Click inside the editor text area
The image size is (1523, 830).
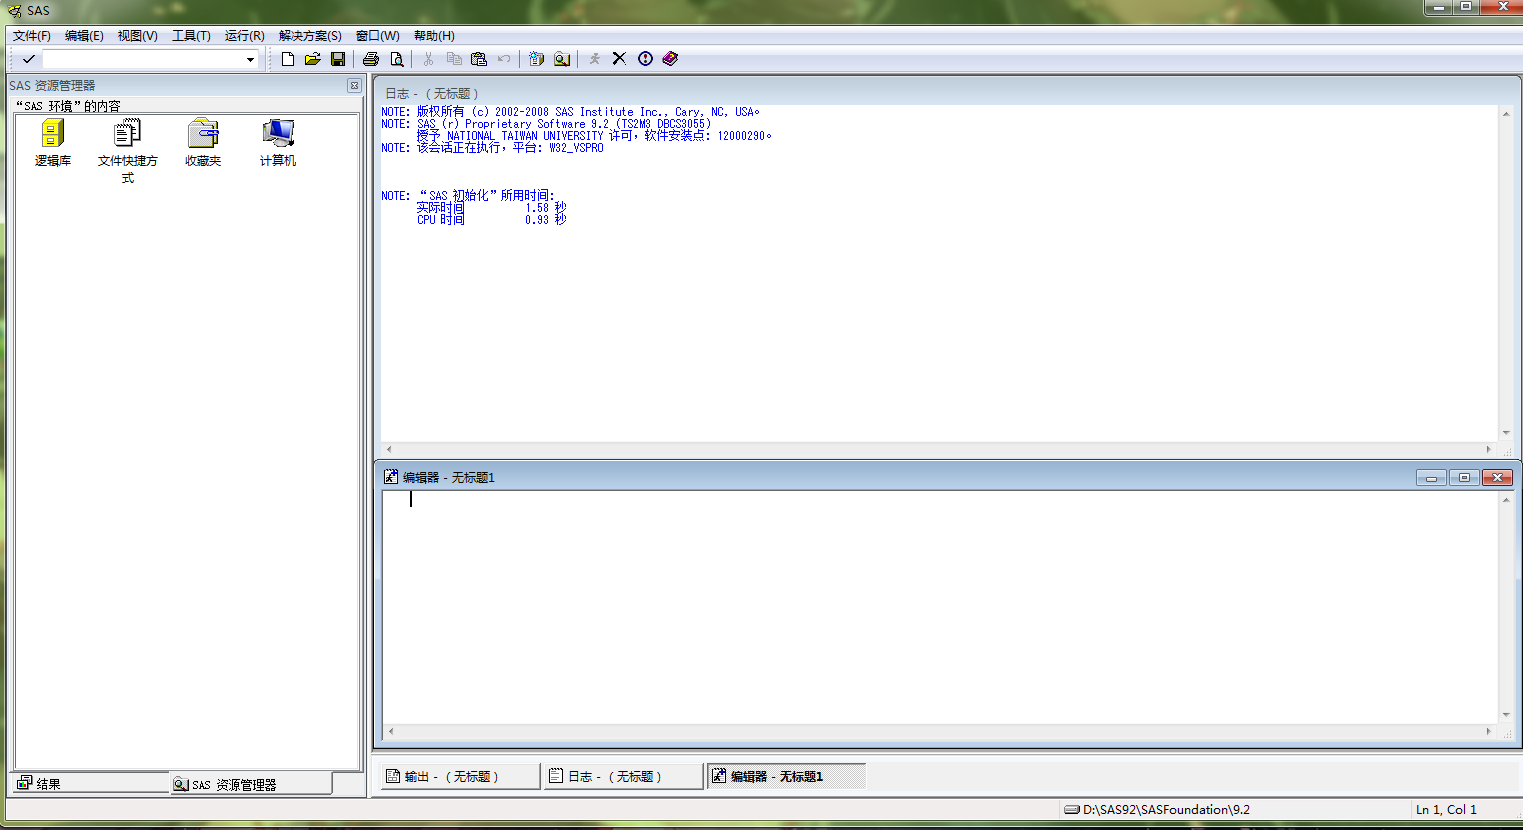pyautogui.click(x=940, y=607)
